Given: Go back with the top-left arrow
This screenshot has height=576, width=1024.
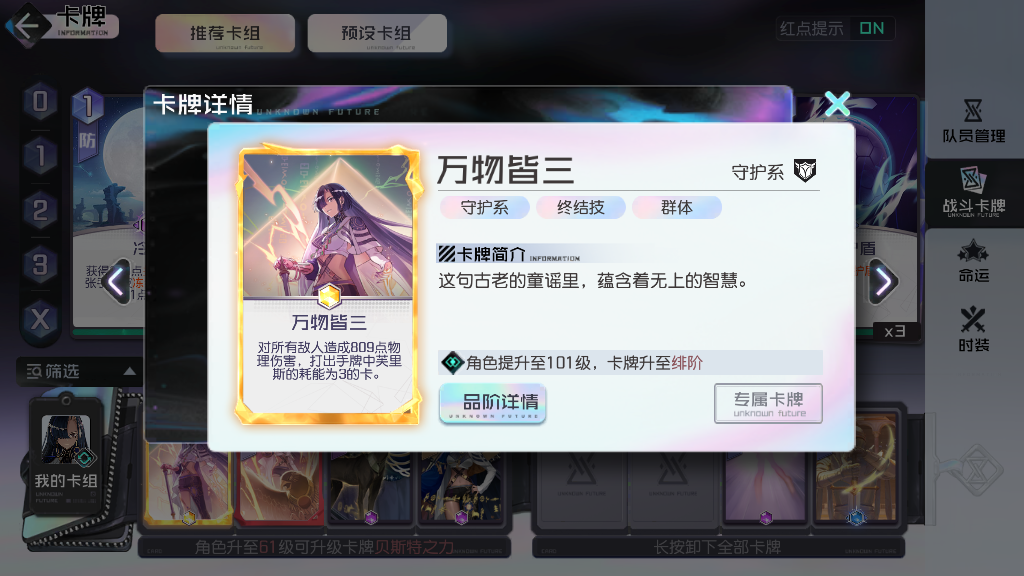Looking at the screenshot, I should coord(26,27).
